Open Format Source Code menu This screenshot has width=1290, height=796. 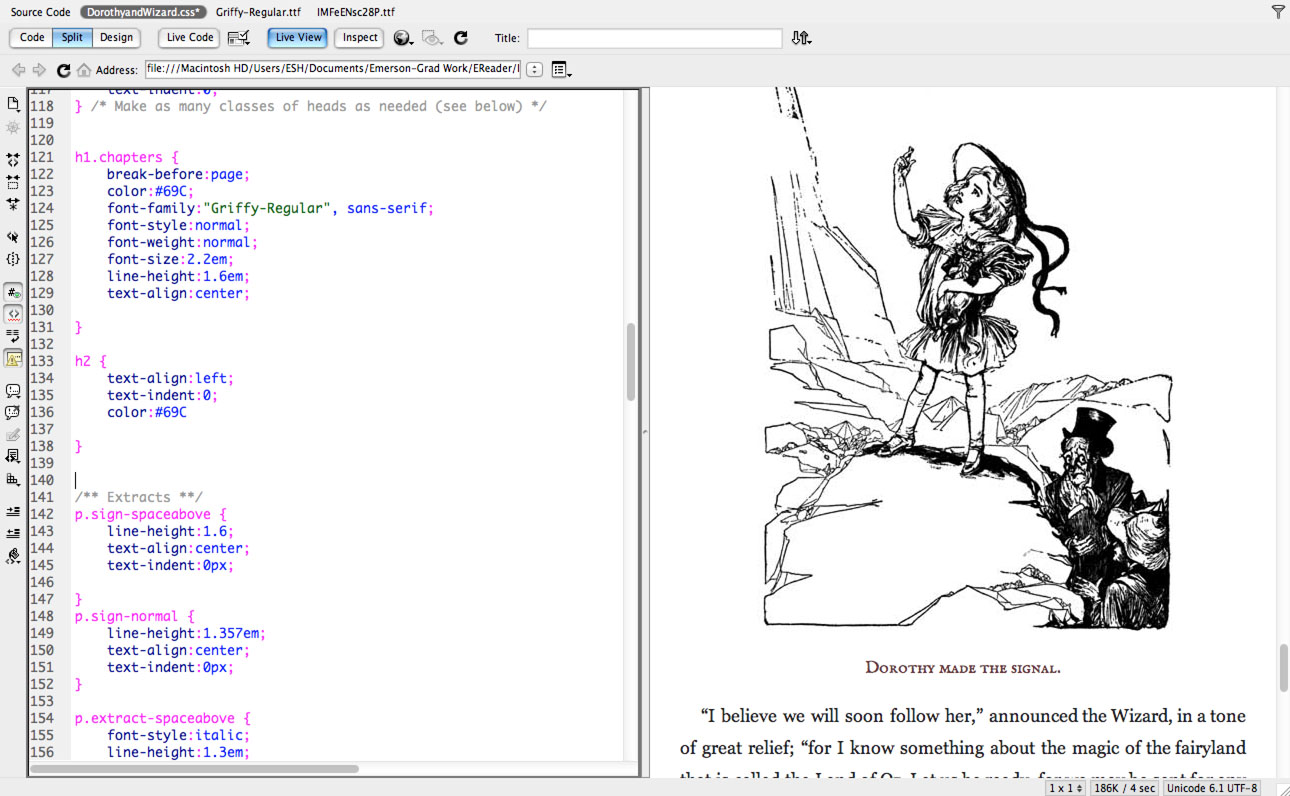click(13, 556)
